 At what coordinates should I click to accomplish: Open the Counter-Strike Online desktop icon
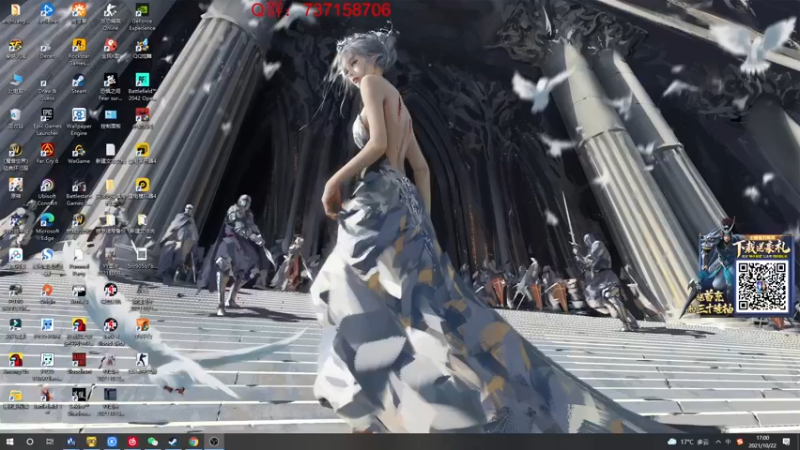point(110,16)
